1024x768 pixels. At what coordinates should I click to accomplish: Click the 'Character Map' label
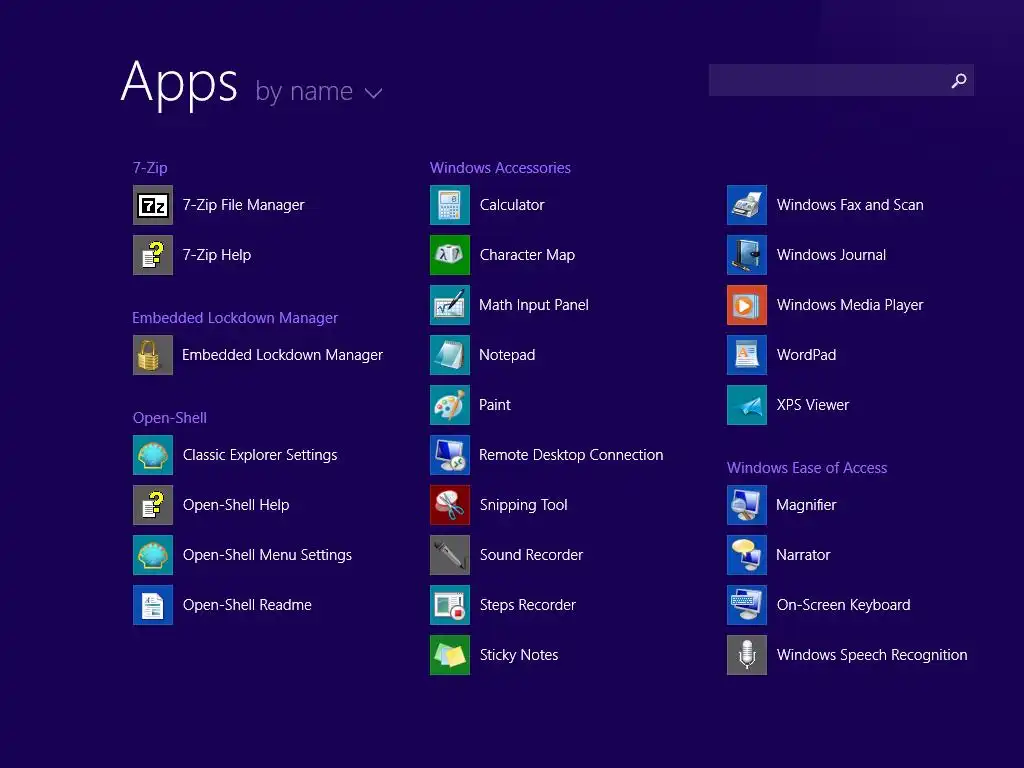click(528, 255)
